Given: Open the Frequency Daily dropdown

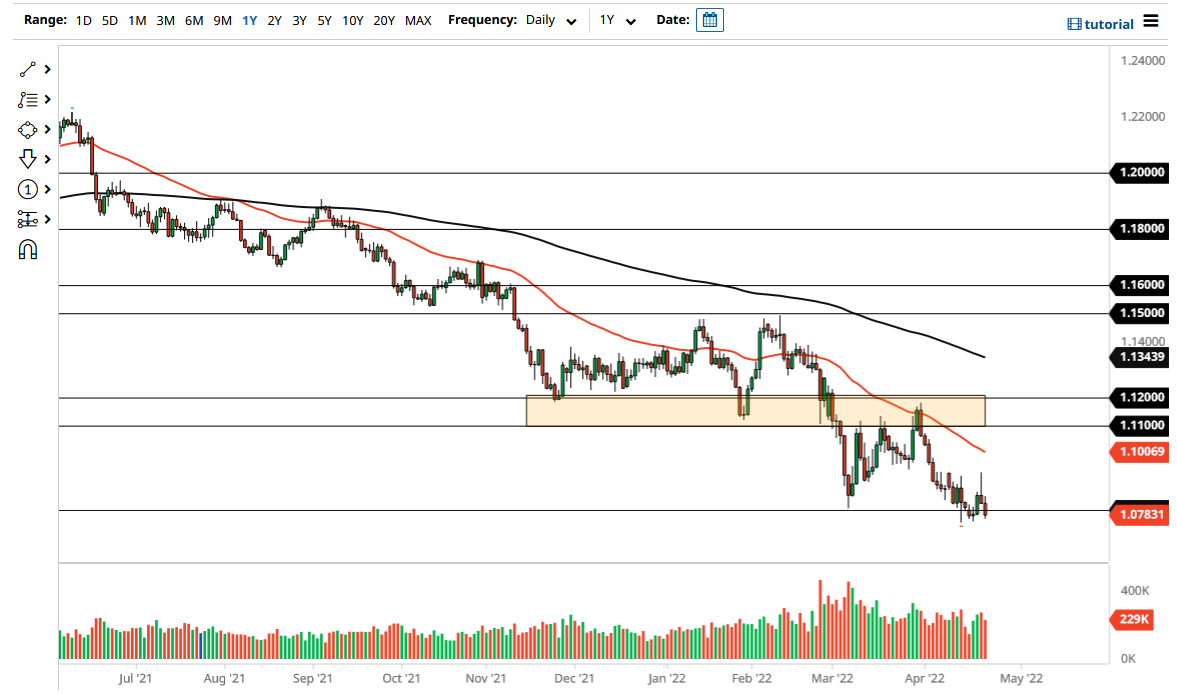Looking at the screenshot, I should [551, 20].
